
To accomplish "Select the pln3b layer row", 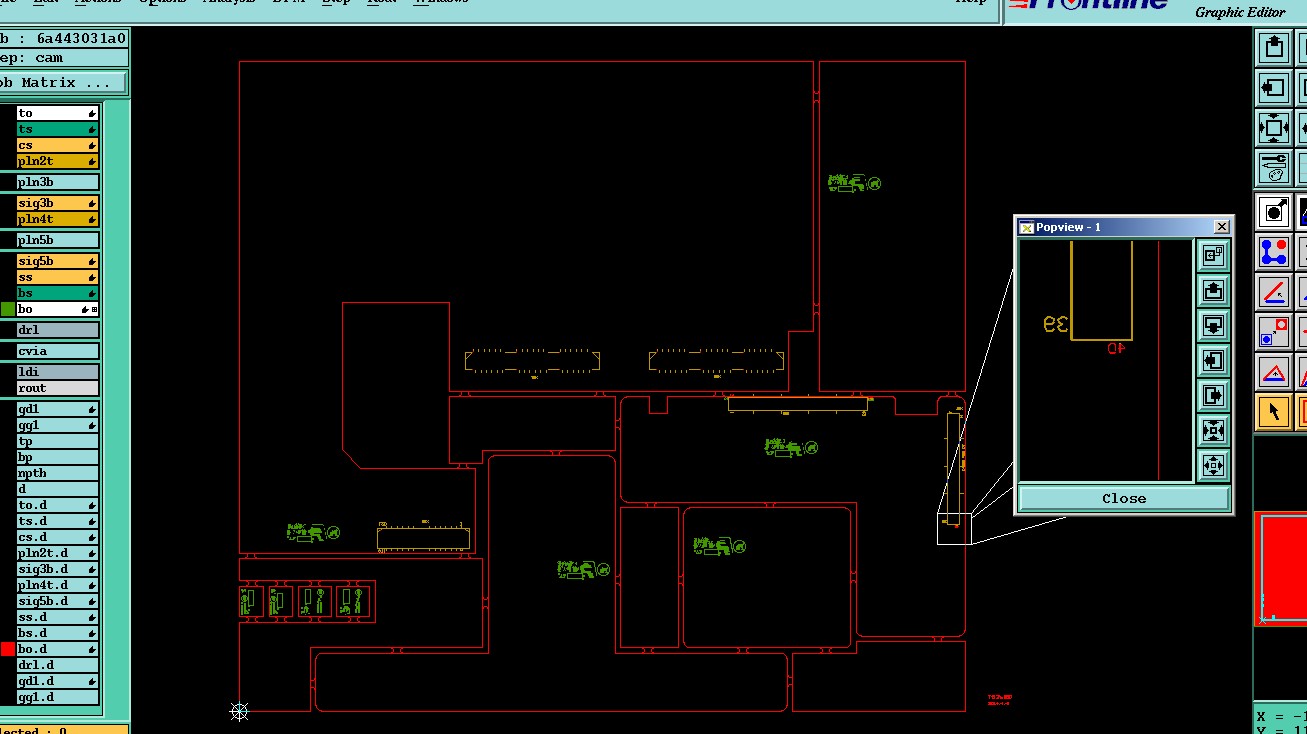I will pyautogui.click(x=58, y=182).
